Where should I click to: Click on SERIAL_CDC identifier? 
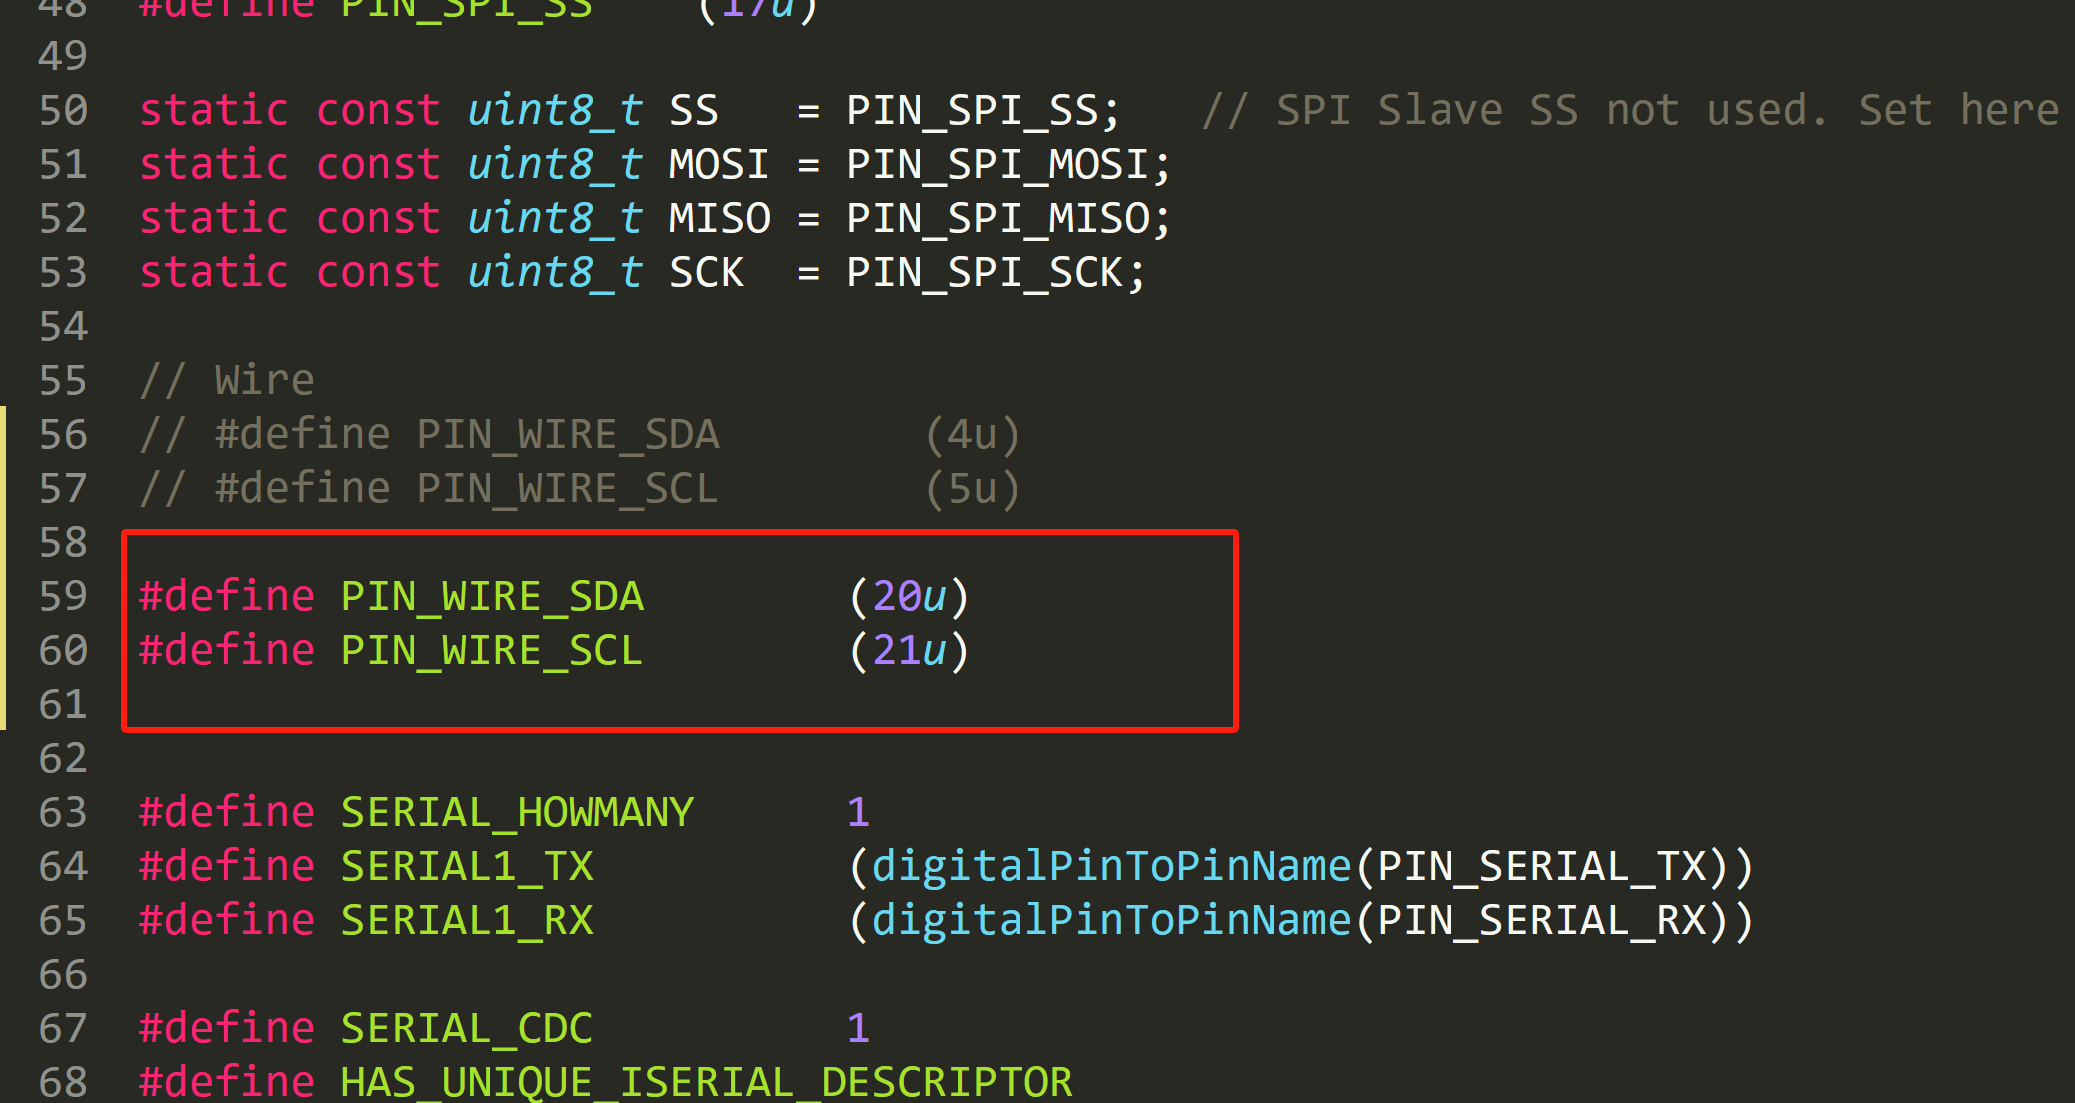click(466, 1028)
